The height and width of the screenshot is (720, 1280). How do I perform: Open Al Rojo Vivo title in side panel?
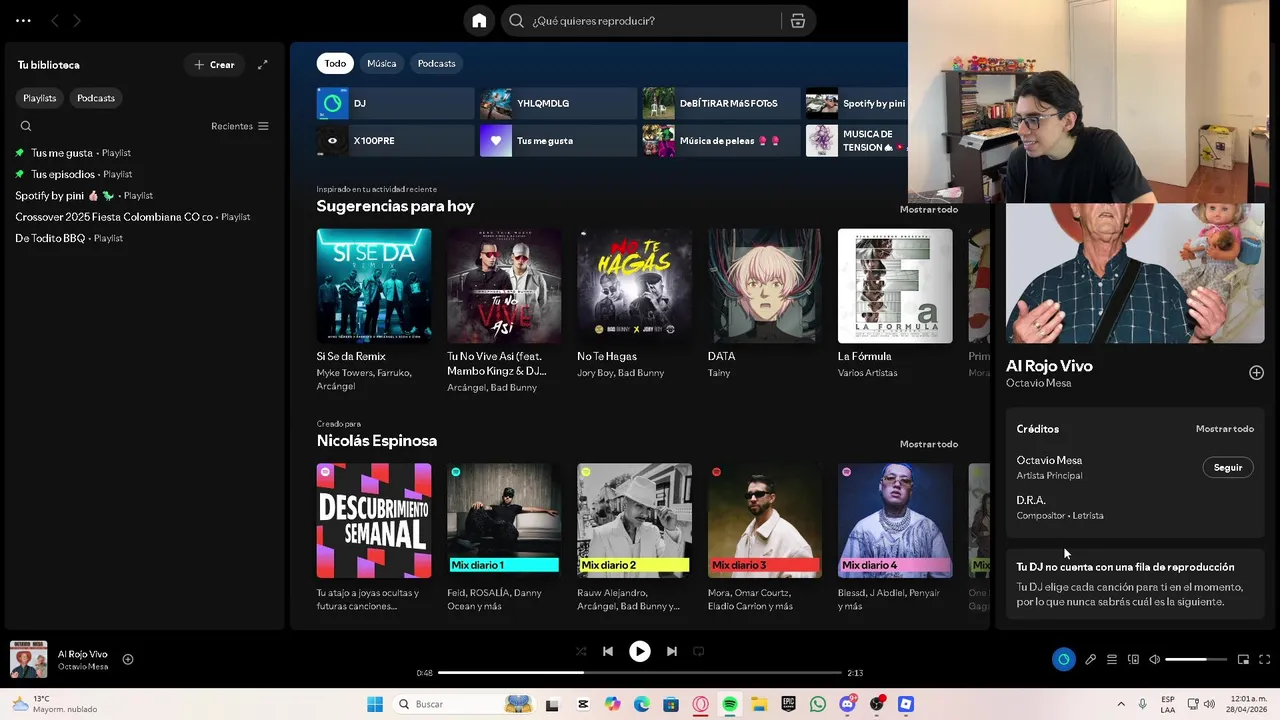coord(1049,366)
